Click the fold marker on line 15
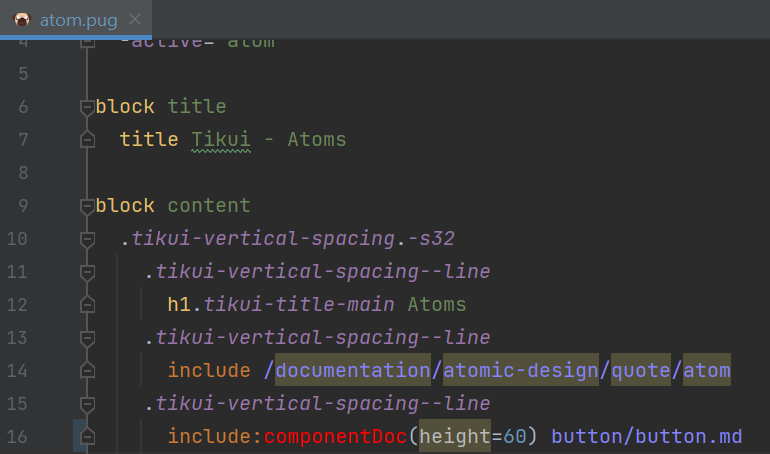770x454 pixels. click(x=88, y=403)
